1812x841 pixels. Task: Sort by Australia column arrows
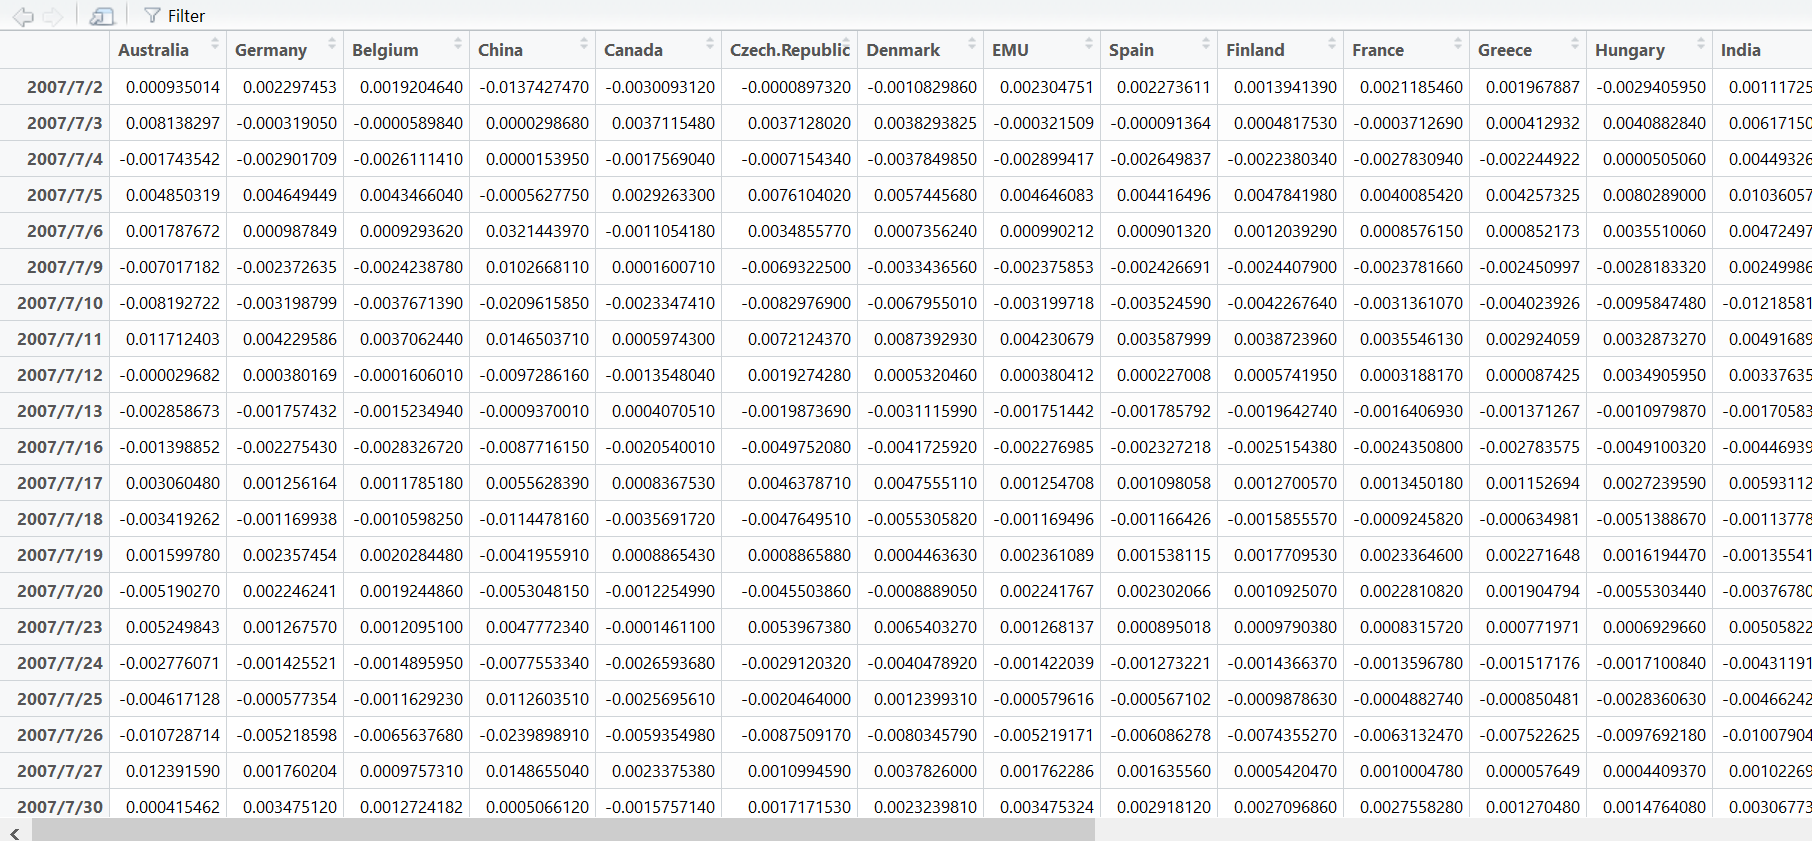tap(214, 45)
